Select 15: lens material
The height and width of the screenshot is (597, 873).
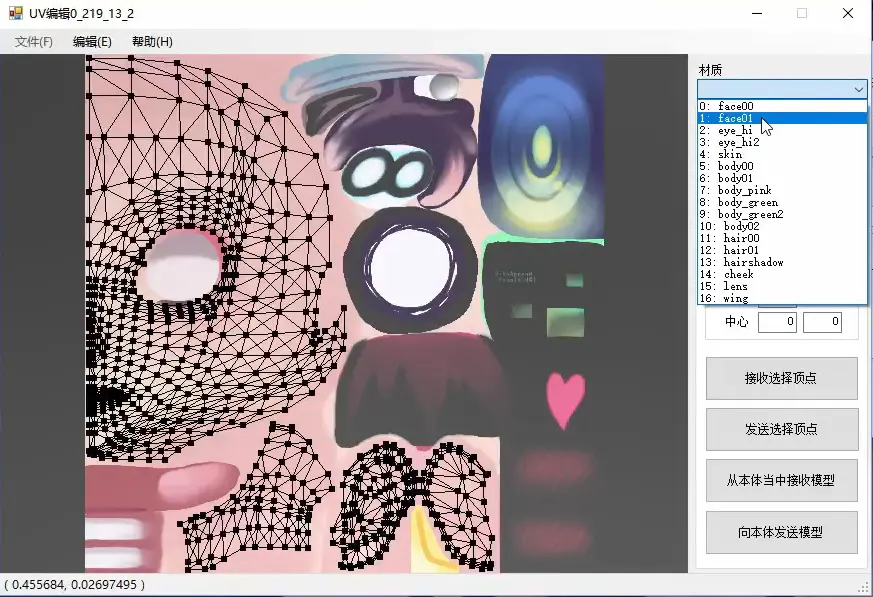782,286
